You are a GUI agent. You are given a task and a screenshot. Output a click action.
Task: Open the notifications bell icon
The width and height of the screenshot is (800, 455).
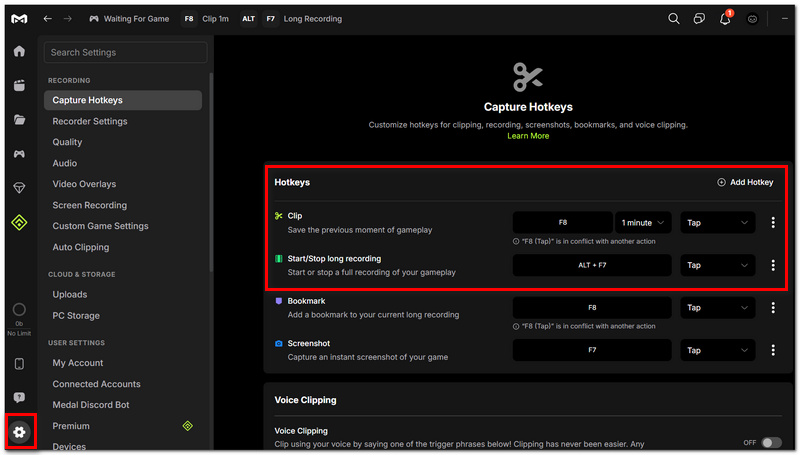click(725, 19)
